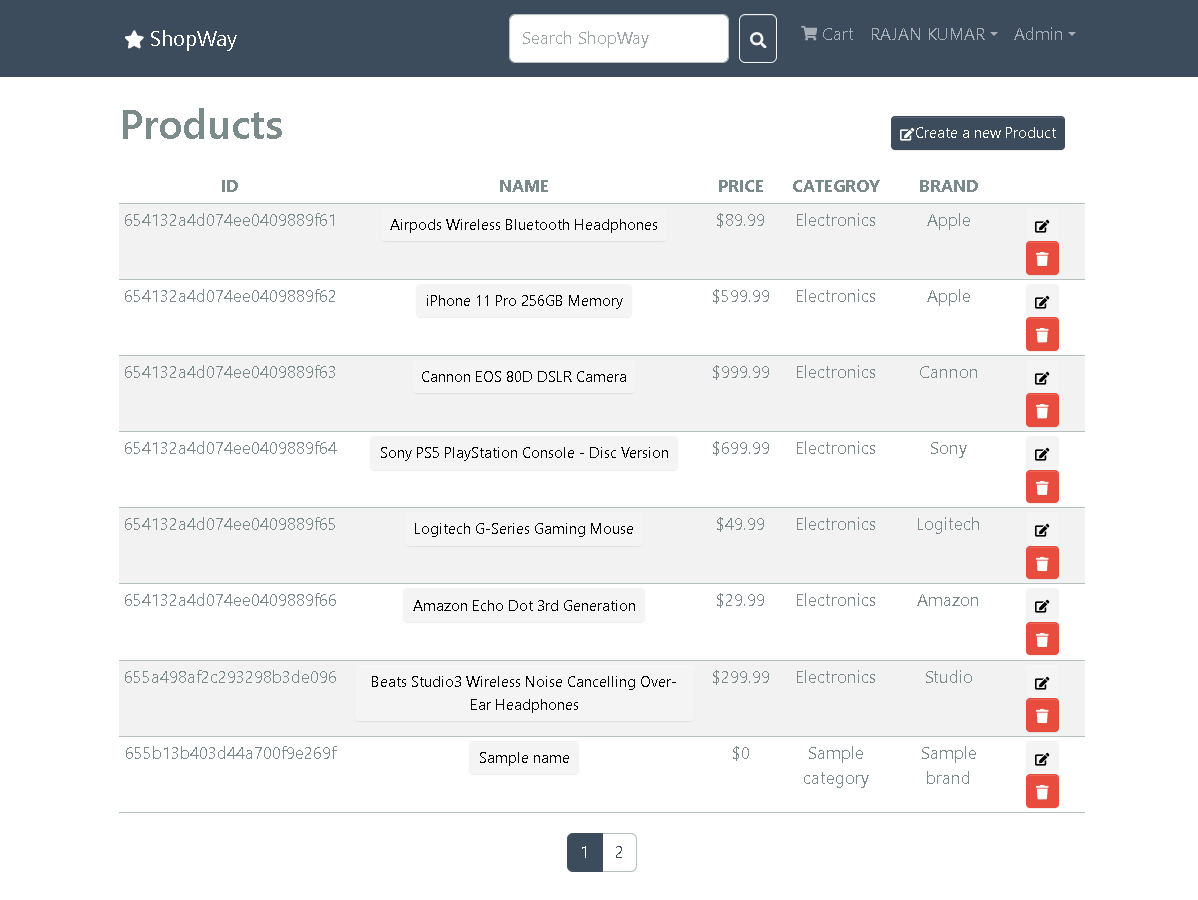Click product ID 654132a4d074ee0409889f64
The image size is (1198, 900).
230,448
